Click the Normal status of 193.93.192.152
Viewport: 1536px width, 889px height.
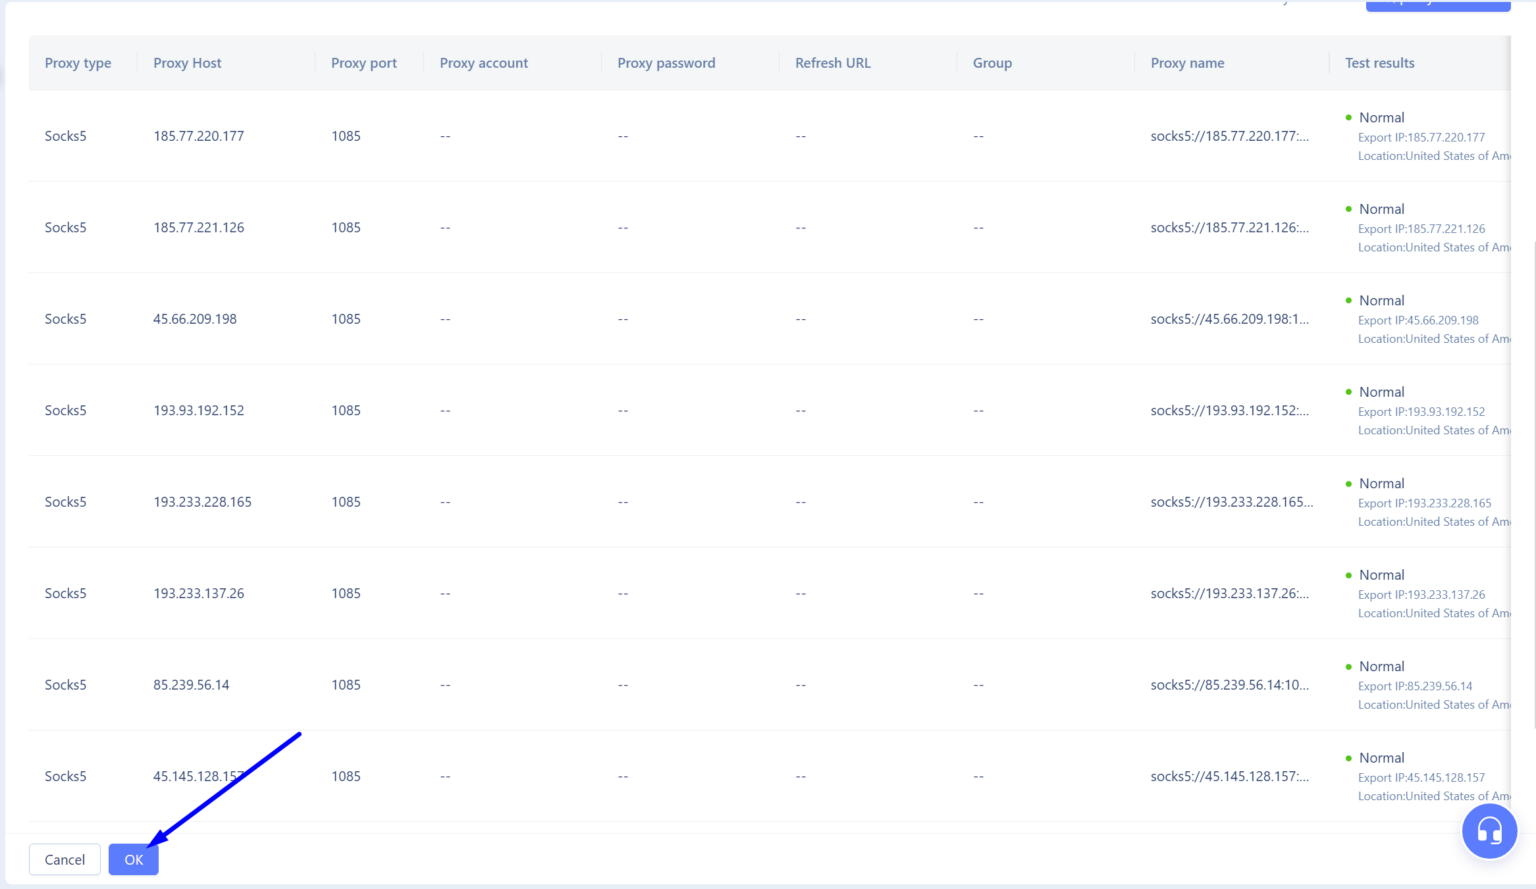(1381, 391)
